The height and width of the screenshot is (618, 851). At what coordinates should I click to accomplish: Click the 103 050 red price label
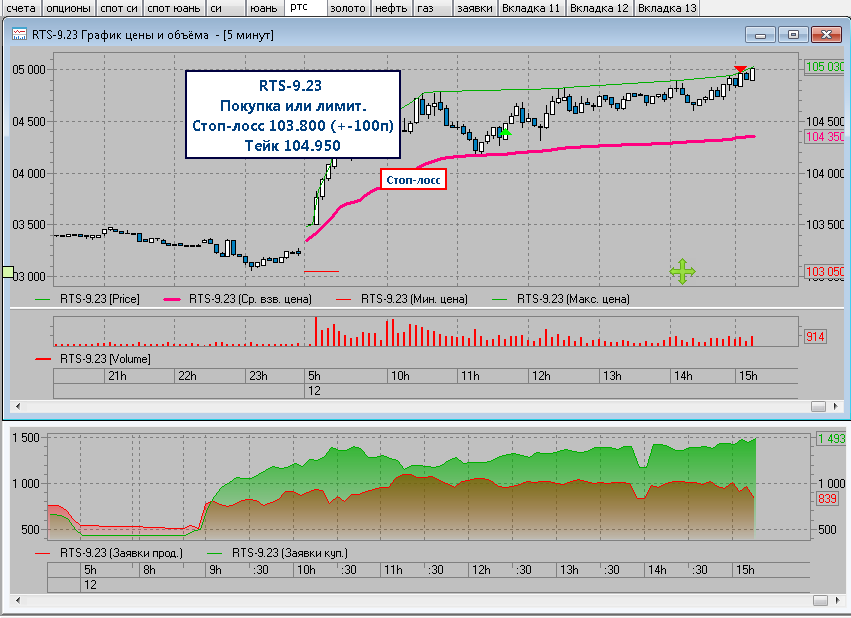point(825,271)
